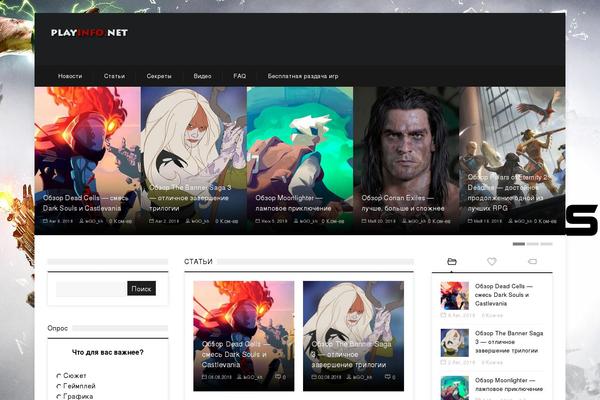Open Dead Cells review slider card
Image resolution: width=600 pixels, height=400 pixels.
pos(88,160)
